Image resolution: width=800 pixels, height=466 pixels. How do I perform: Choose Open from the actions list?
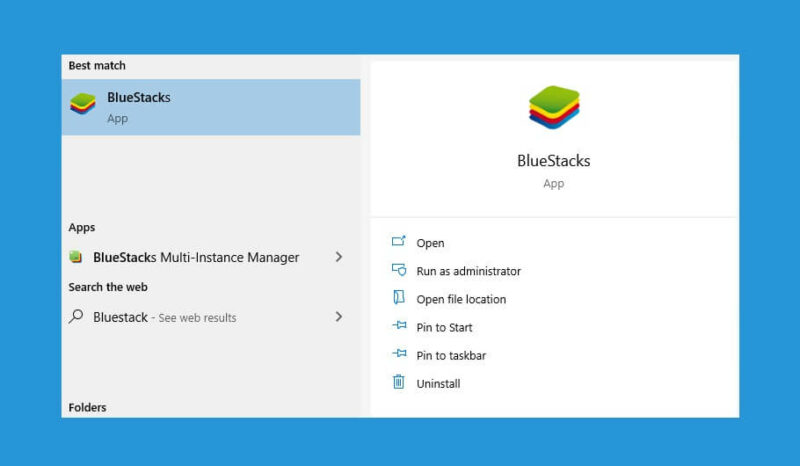[x=430, y=243]
